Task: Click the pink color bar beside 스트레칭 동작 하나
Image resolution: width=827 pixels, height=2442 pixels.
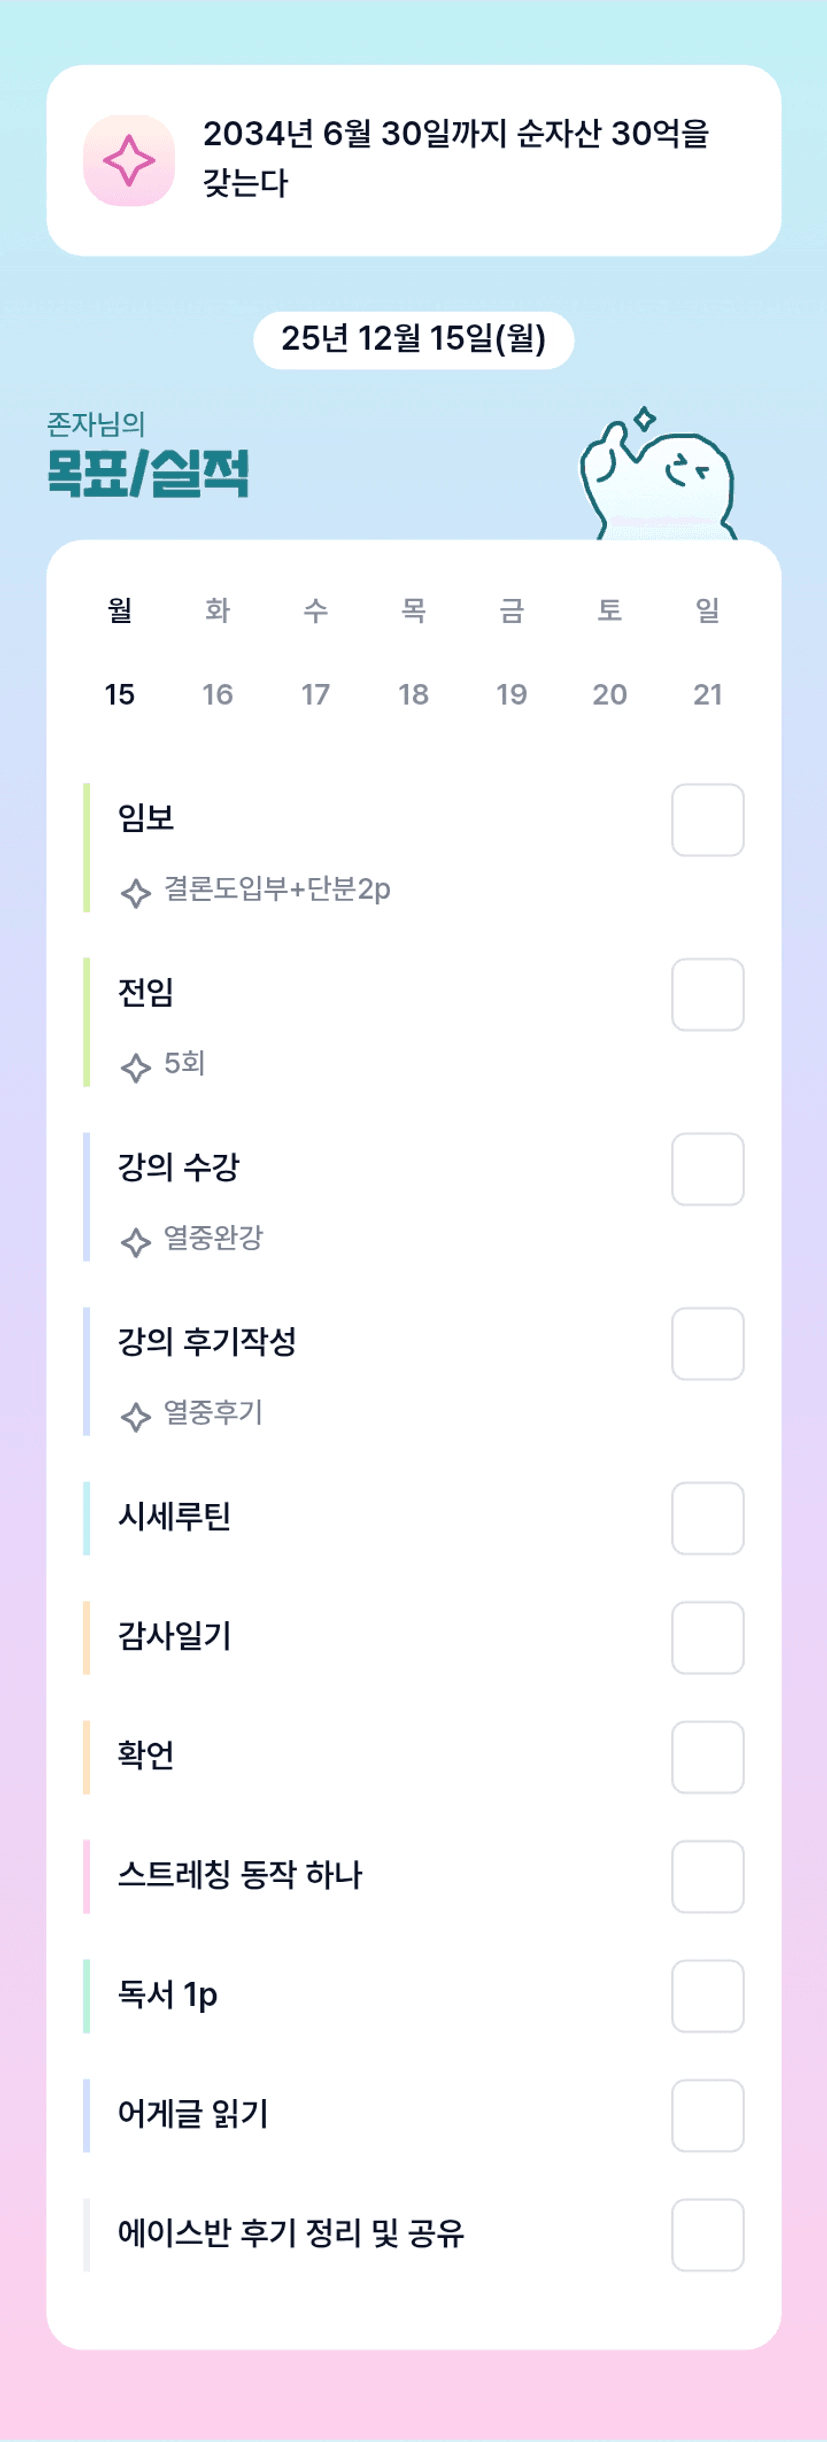Action: click(x=87, y=1876)
